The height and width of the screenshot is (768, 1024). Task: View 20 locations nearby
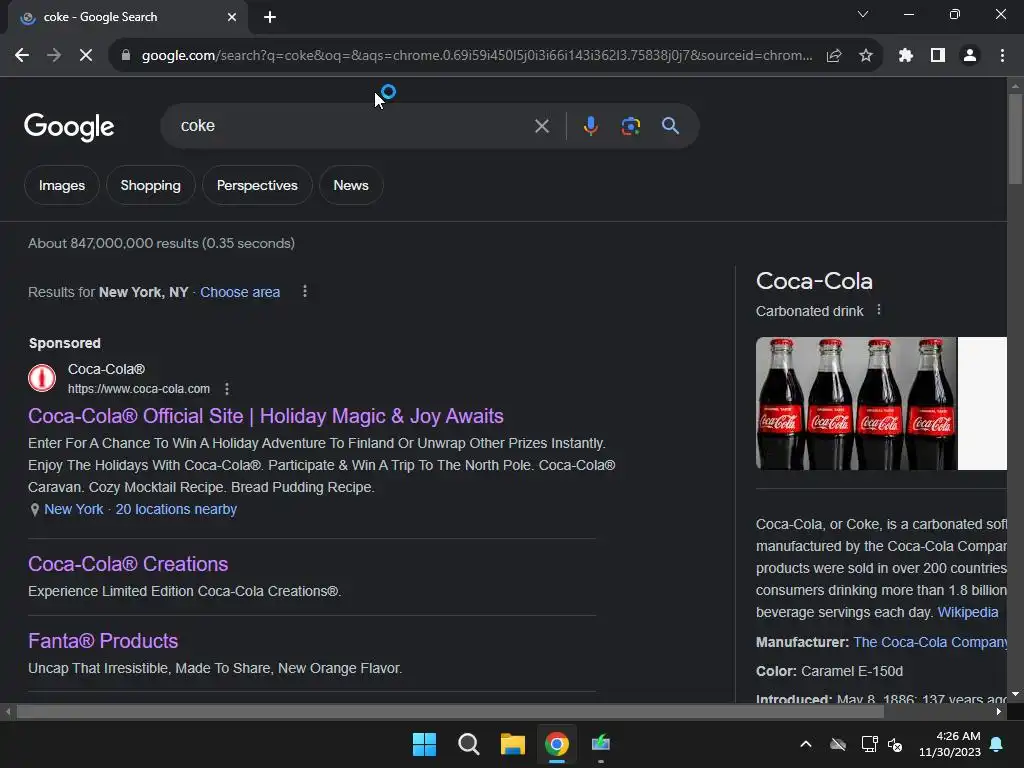click(176, 509)
